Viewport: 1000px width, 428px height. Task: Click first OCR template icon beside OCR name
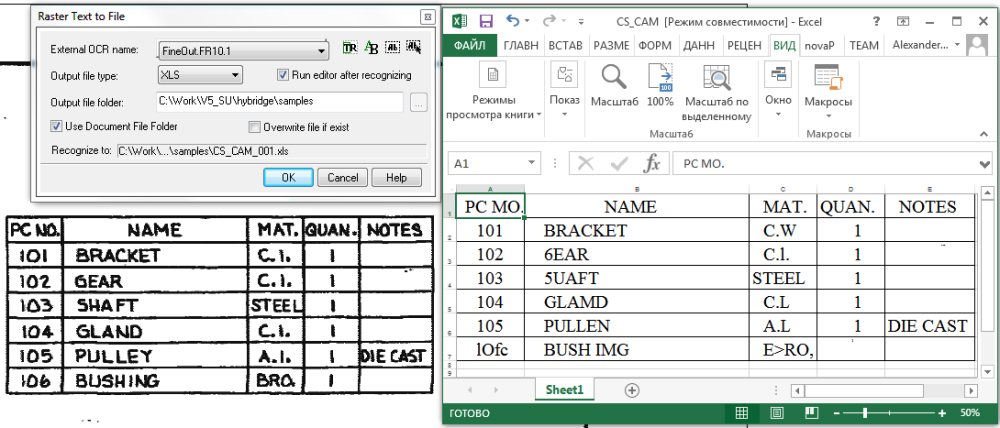point(349,47)
